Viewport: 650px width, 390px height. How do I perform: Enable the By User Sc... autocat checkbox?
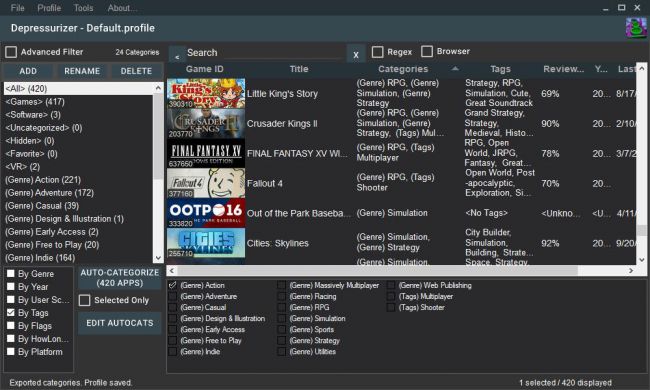pos(11,299)
